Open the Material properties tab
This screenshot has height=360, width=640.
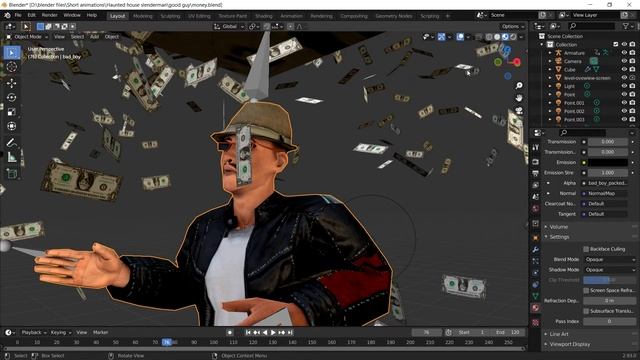(536, 308)
